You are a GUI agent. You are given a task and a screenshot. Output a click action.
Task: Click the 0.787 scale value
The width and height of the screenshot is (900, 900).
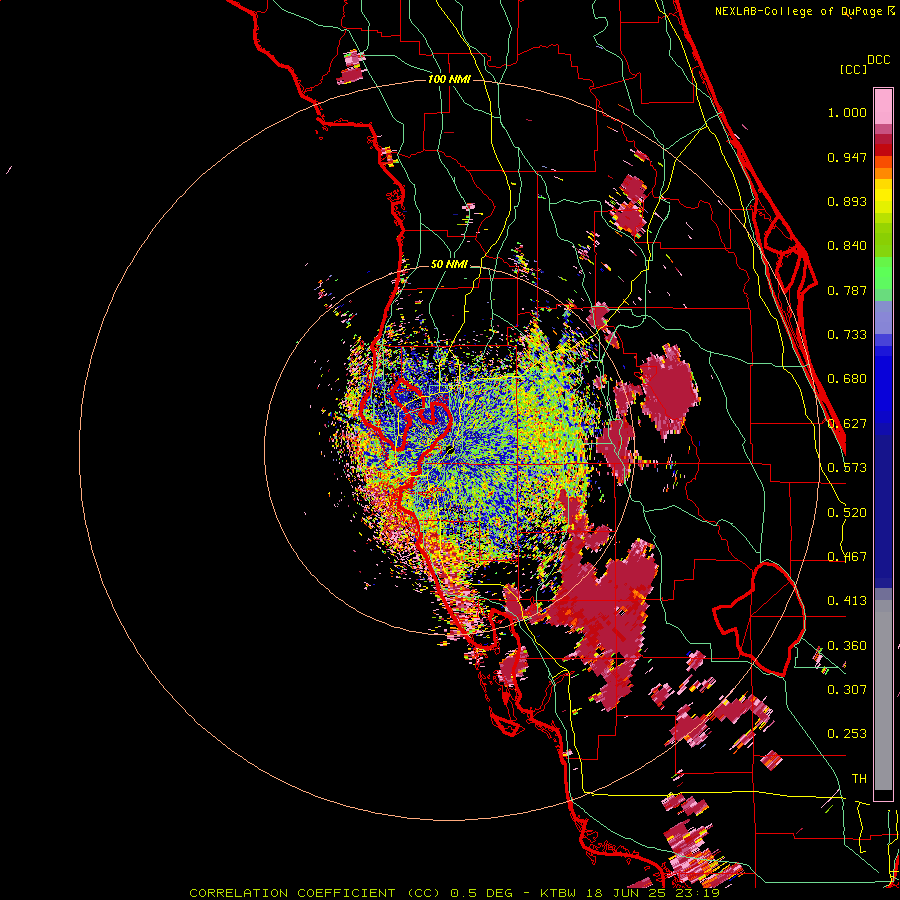(x=847, y=290)
